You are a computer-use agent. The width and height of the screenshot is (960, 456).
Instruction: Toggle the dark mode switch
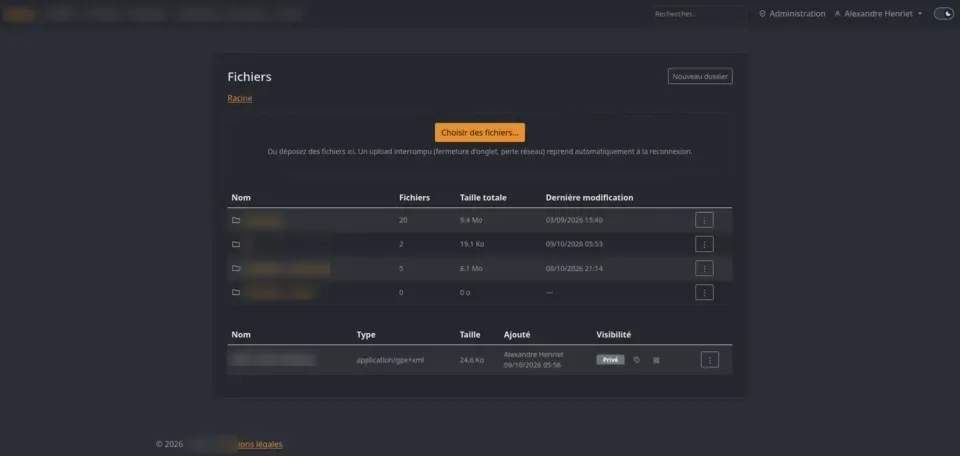tap(943, 13)
